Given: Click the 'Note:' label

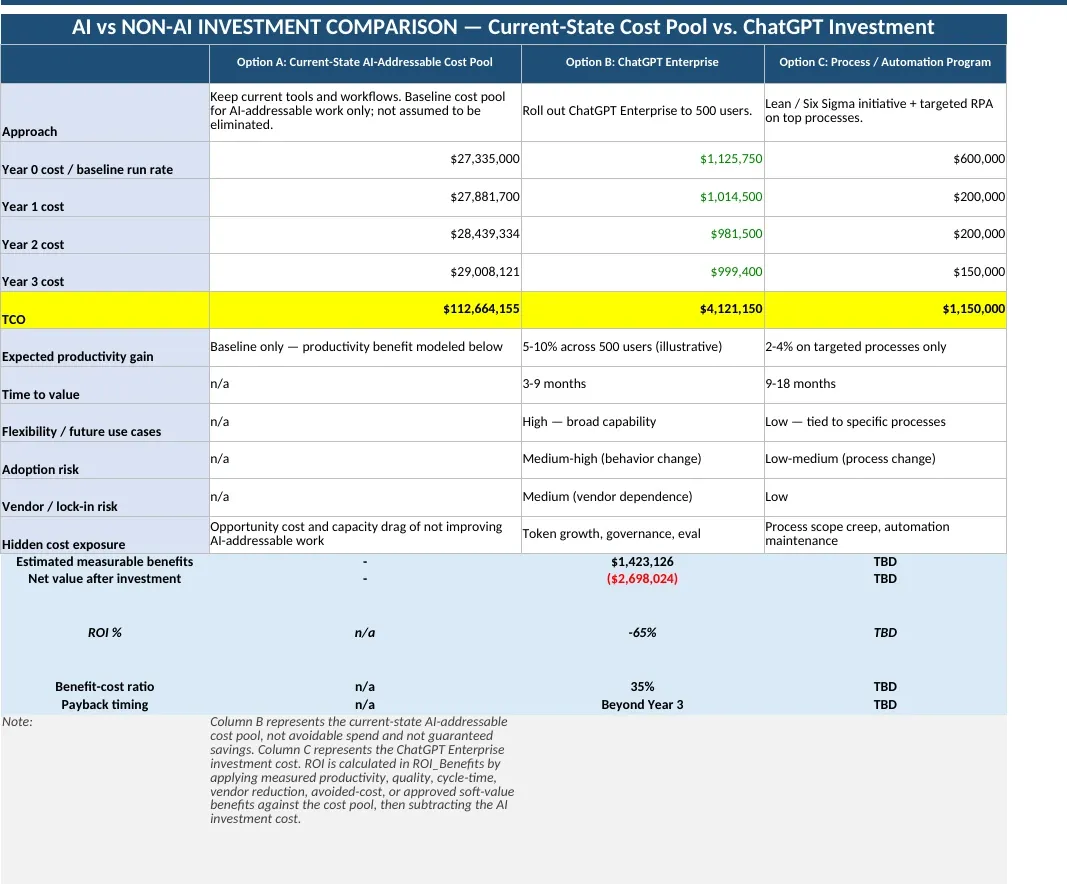Looking at the screenshot, I should click(17, 722).
